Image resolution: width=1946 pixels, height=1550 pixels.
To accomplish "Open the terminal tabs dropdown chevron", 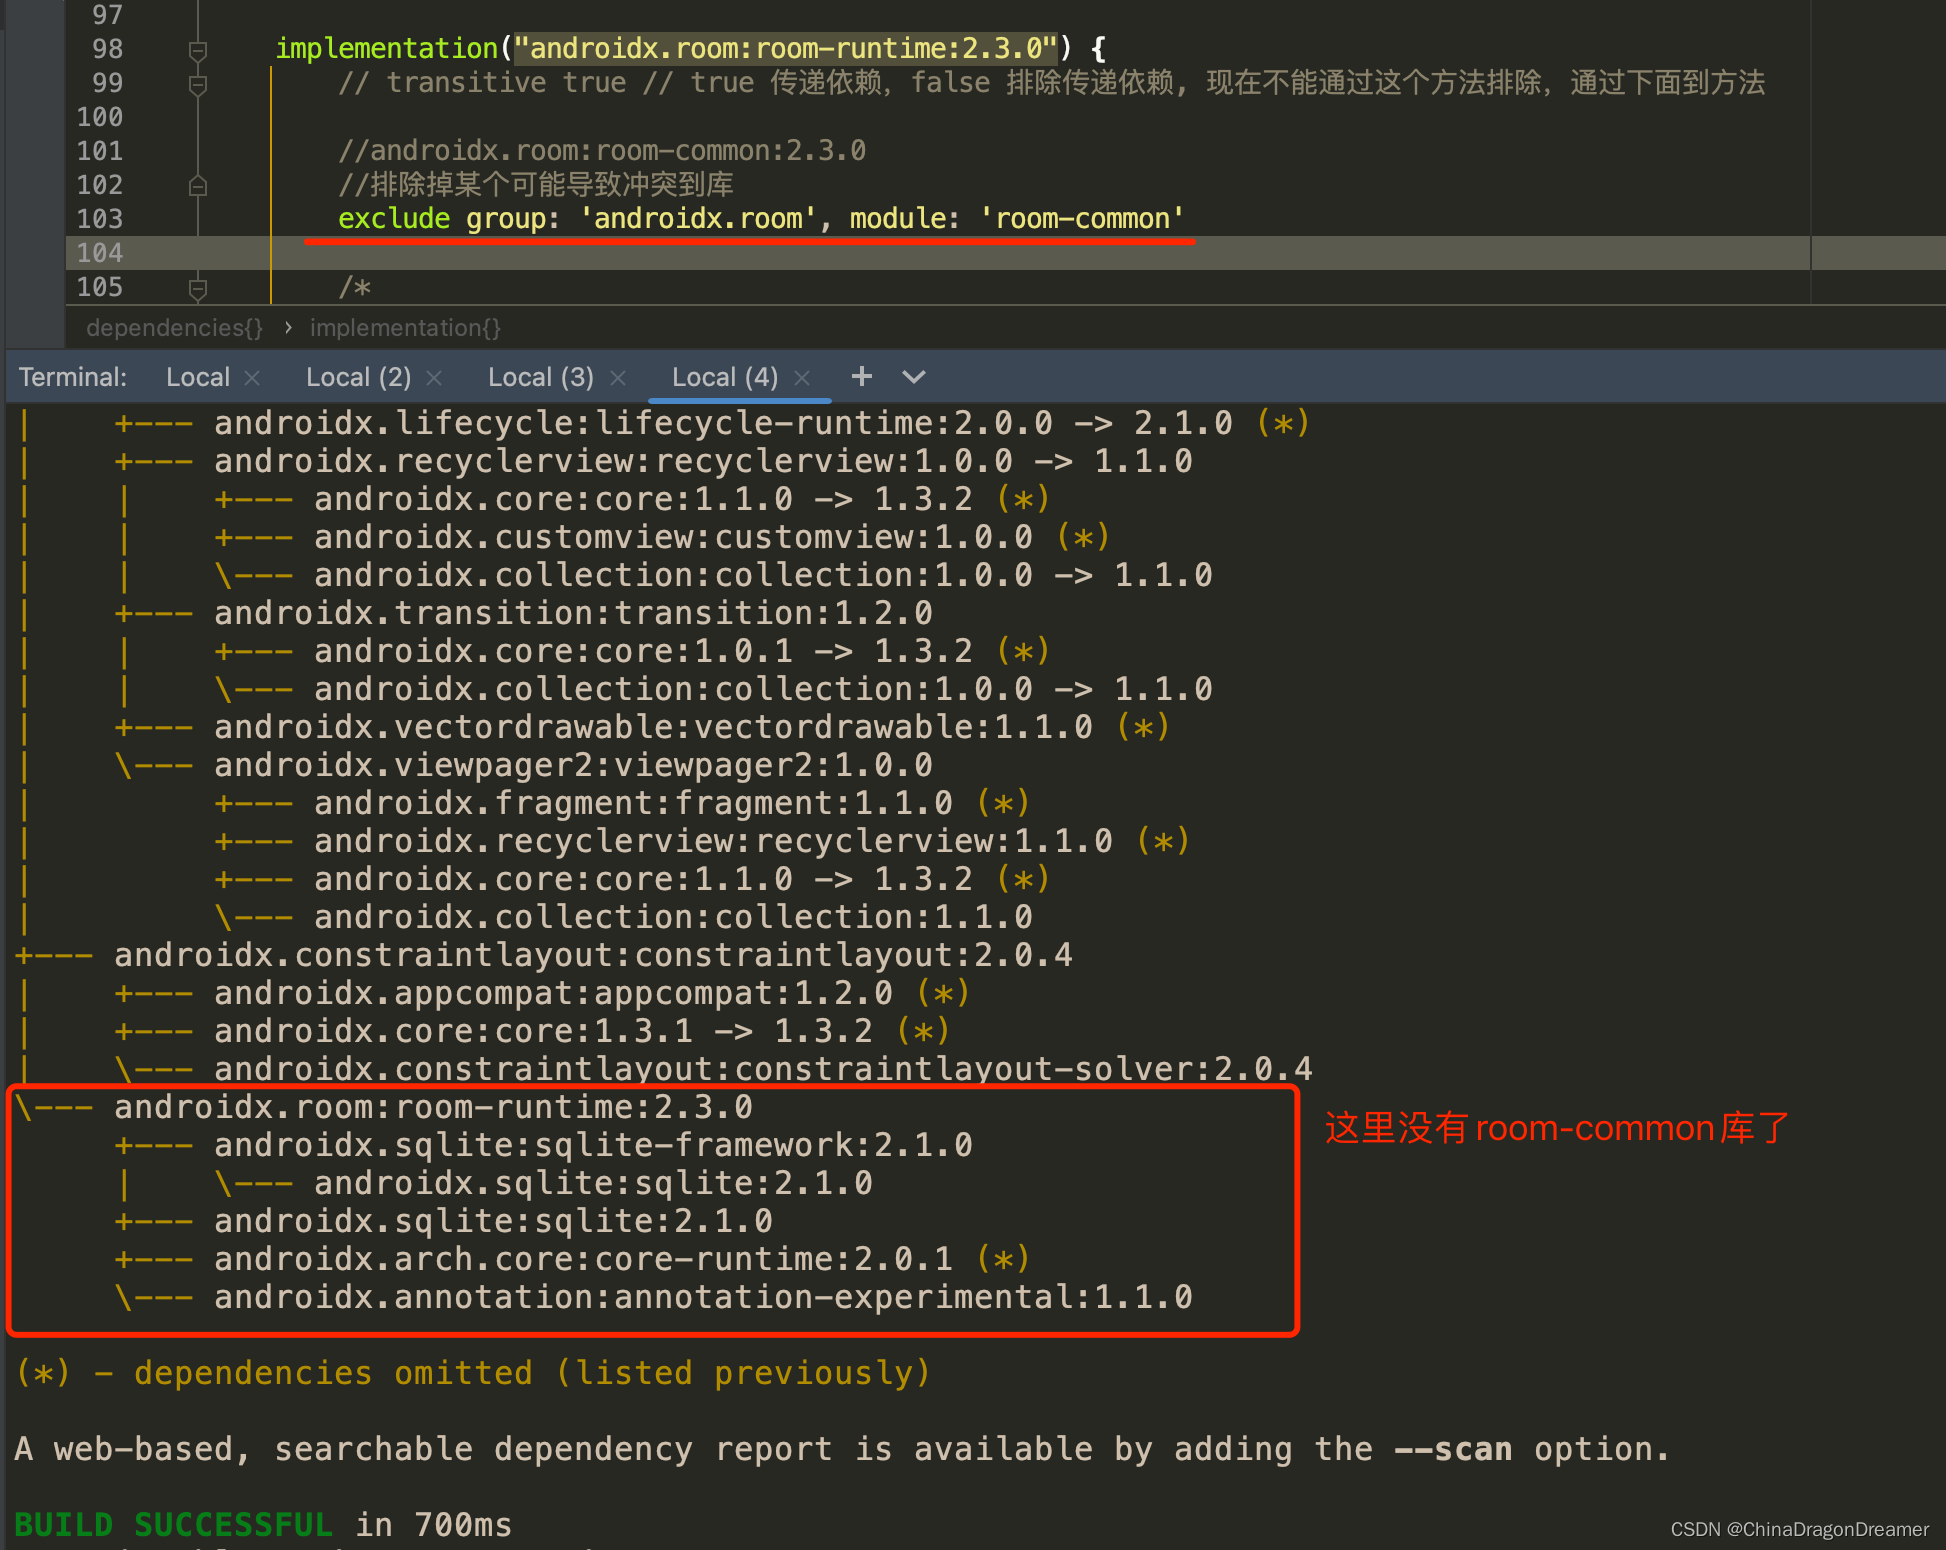I will click(913, 377).
